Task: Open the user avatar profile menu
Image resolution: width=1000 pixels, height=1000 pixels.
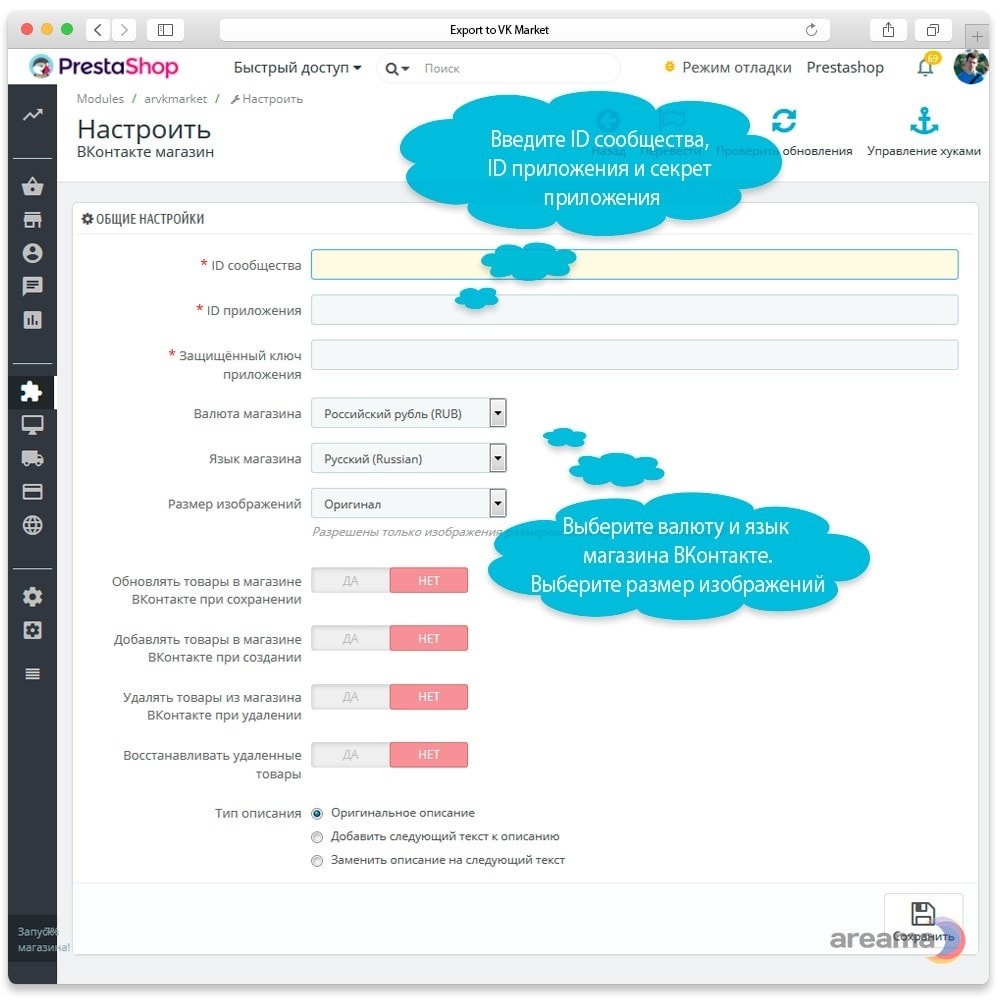Action: tap(970, 67)
